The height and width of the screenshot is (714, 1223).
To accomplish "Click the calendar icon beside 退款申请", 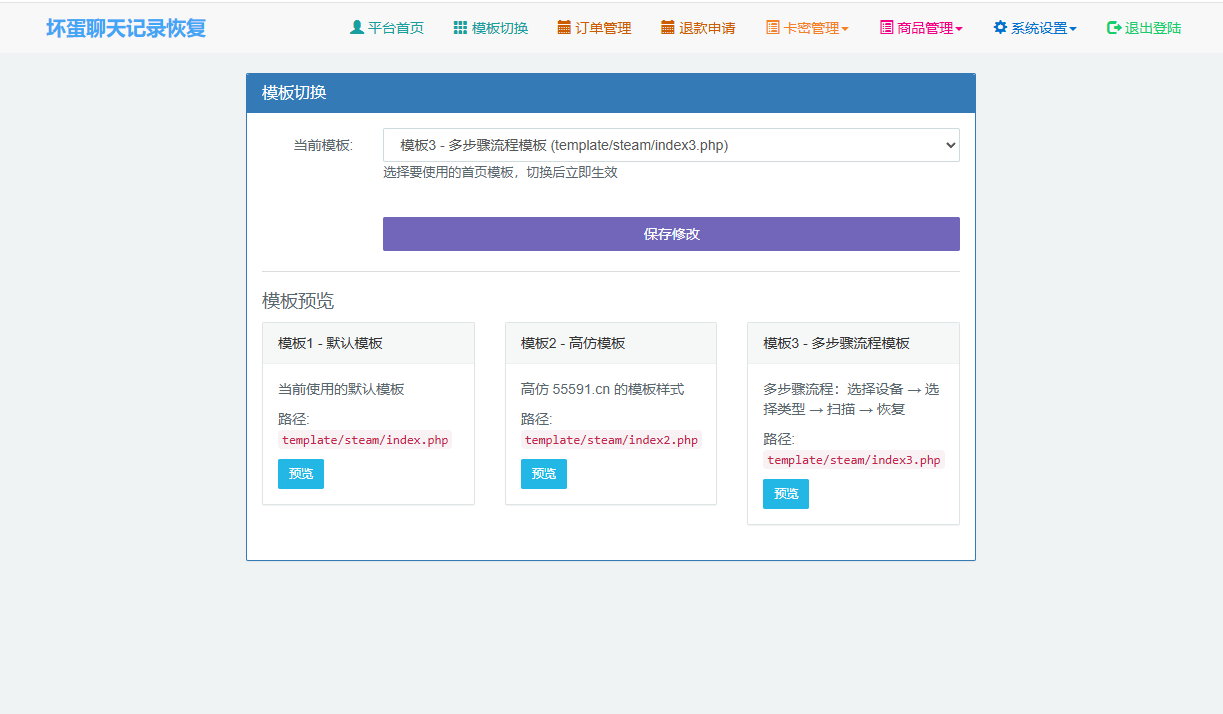I will point(668,28).
